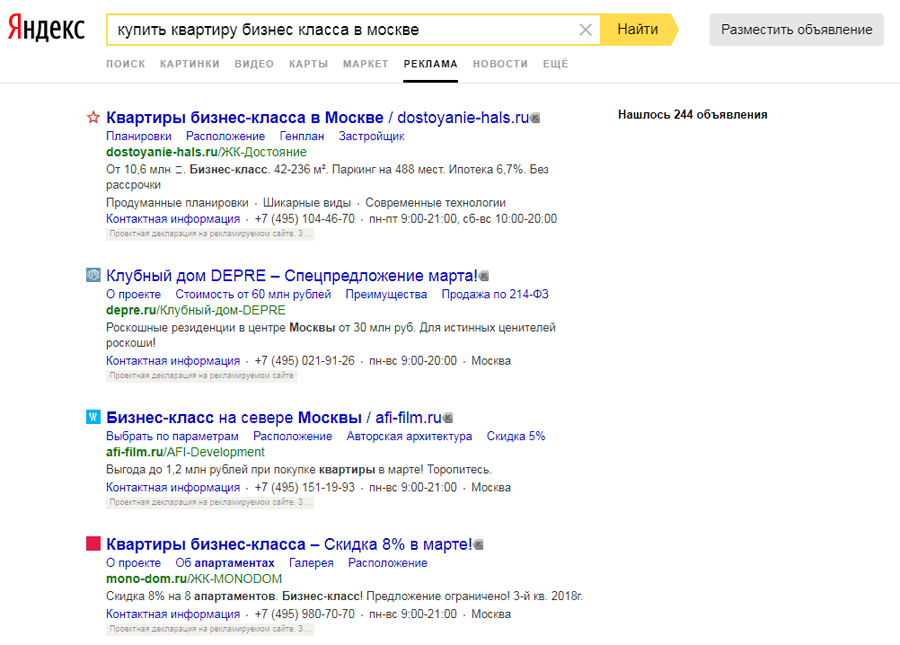Screen dimensions: 900x645
Task: Select the Реклама tab
Action: pyautogui.click(x=430, y=64)
